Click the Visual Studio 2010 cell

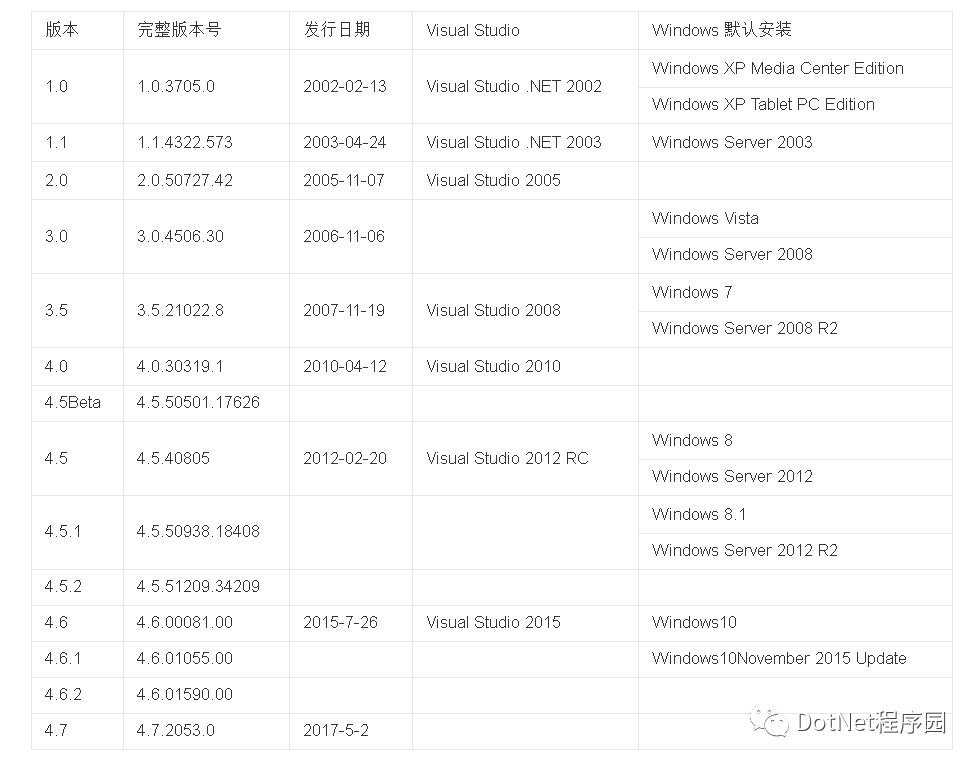coord(525,367)
